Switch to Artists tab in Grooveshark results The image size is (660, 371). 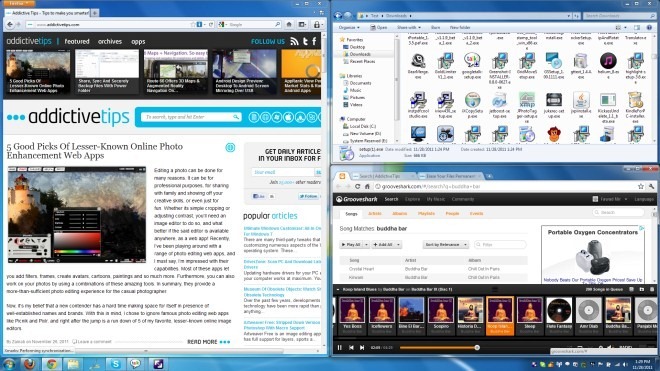pos(375,214)
